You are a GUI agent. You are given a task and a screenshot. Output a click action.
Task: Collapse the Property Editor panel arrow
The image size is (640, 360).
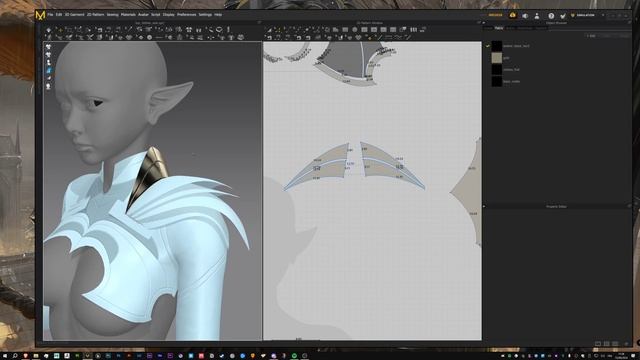(484, 207)
